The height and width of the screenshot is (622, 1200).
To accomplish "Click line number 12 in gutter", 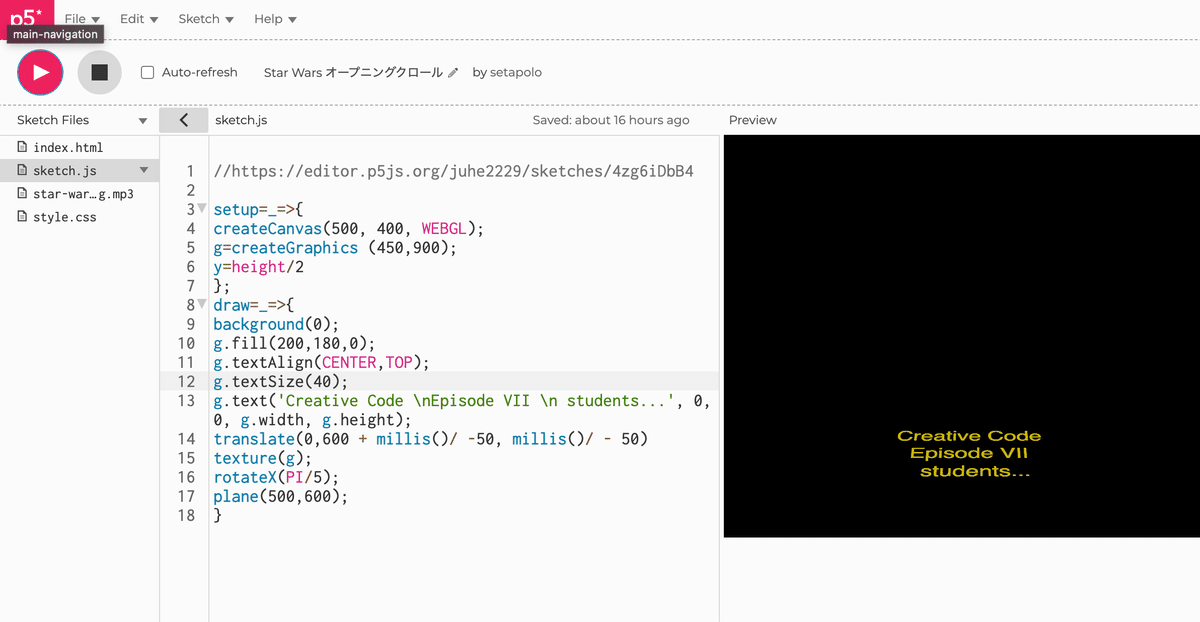I will [x=186, y=381].
